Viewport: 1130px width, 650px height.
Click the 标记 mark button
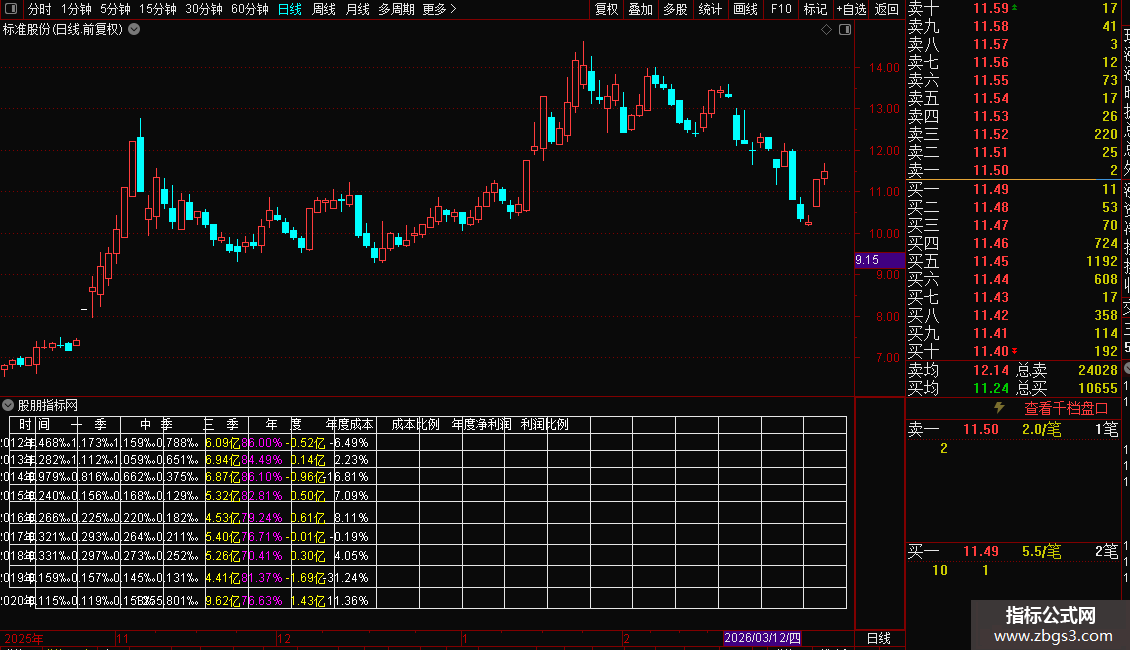coord(816,9)
